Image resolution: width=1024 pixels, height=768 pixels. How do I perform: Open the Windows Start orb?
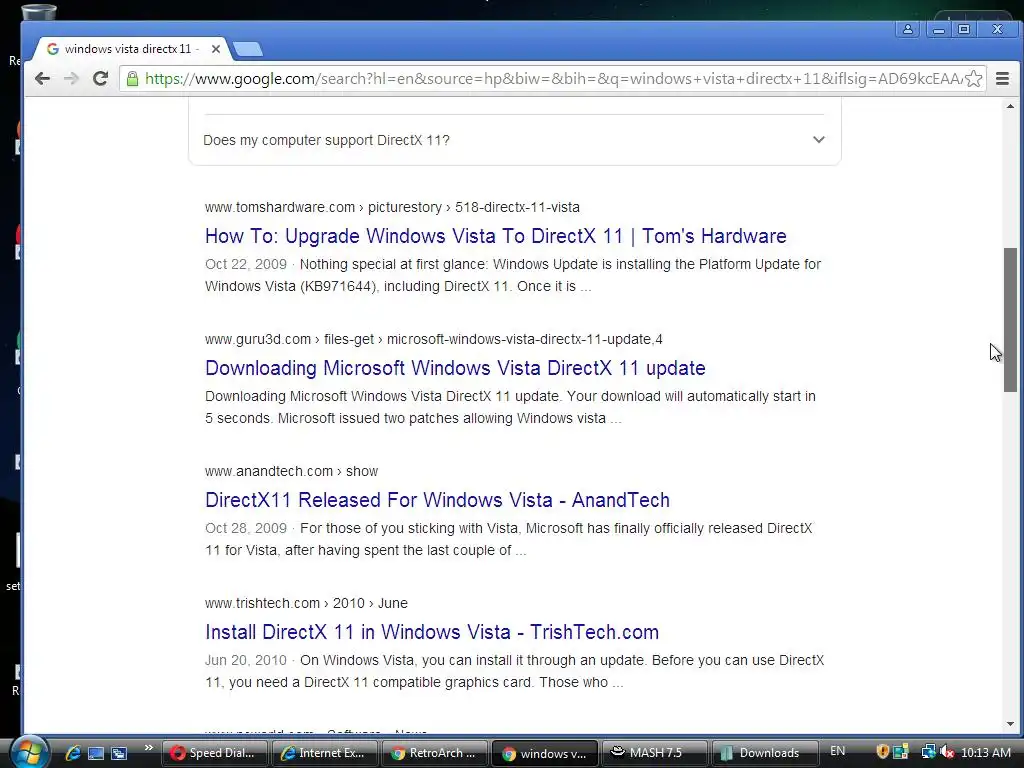(x=28, y=752)
